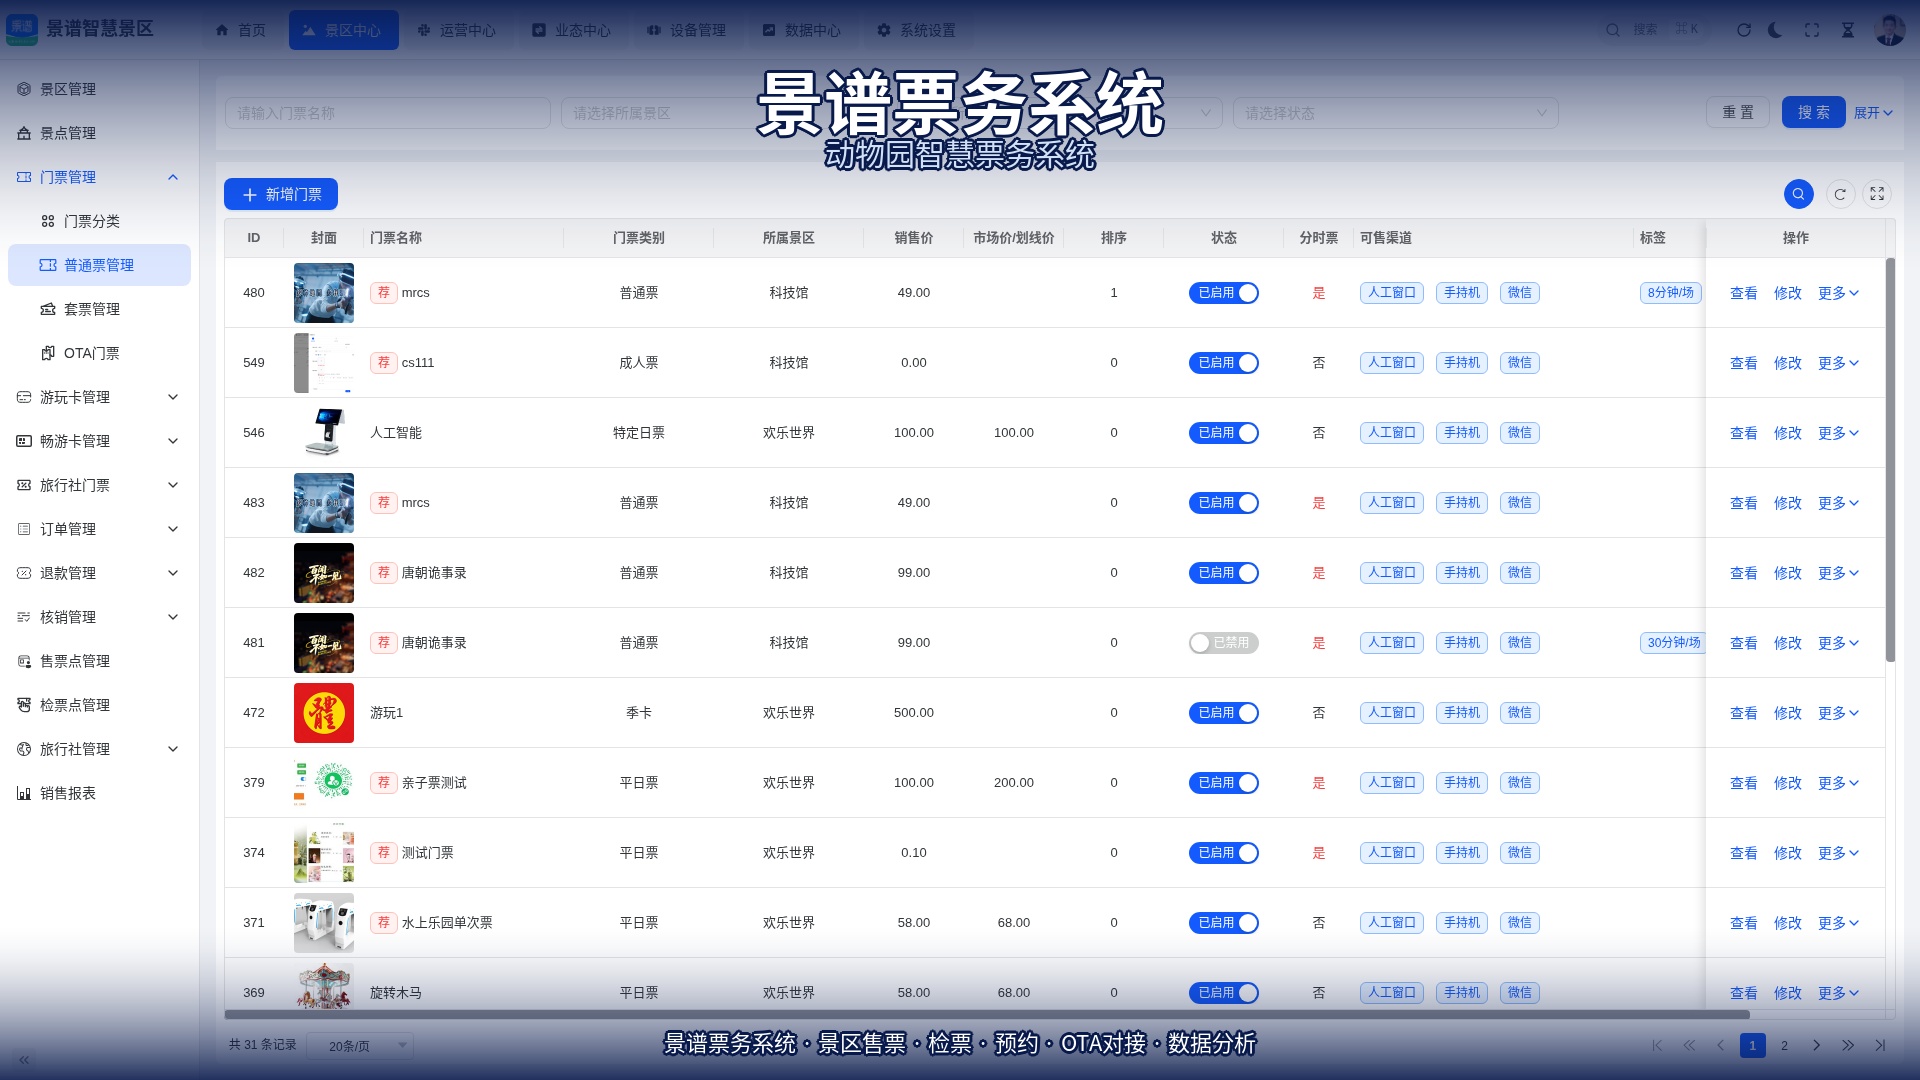Image resolution: width=1920 pixels, height=1080 pixels.
Task: Switch to the 数据中心 tab
Action: [x=802, y=30]
